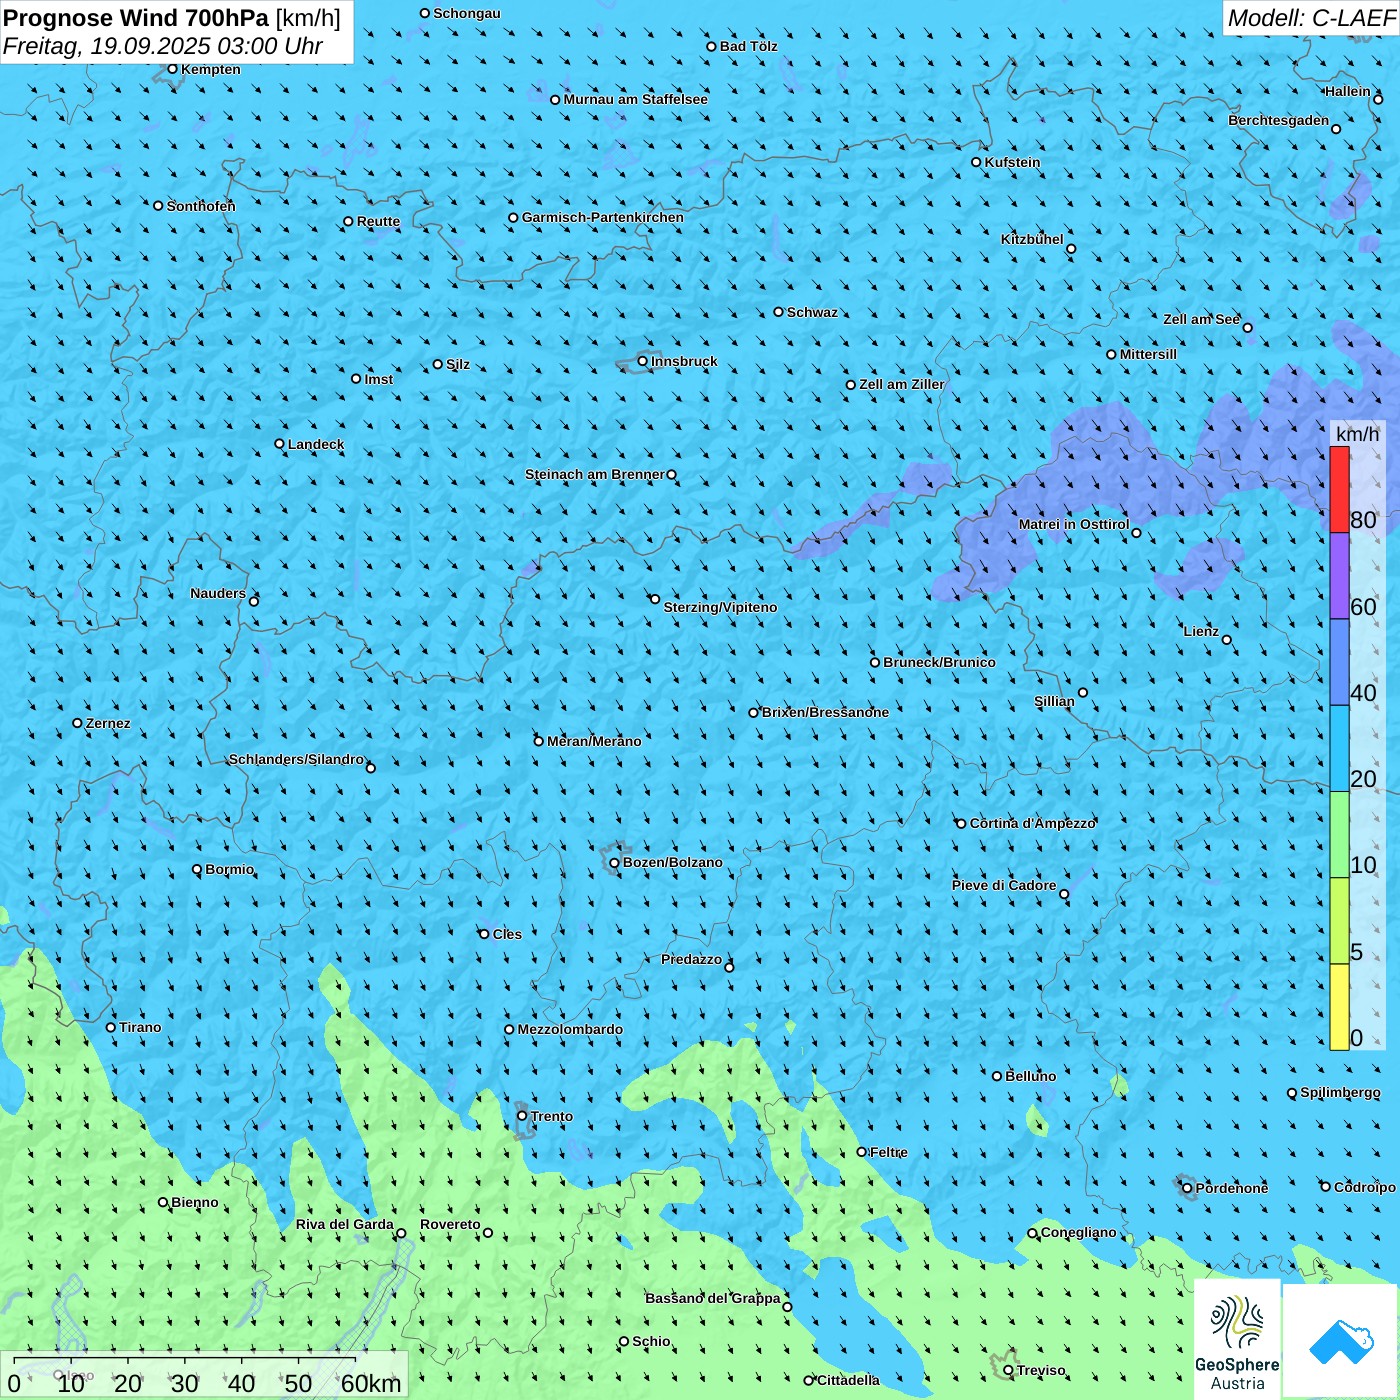Click the 'Steinach am Brenner' label
Screen dimensions: 1400x1400
coord(595,474)
